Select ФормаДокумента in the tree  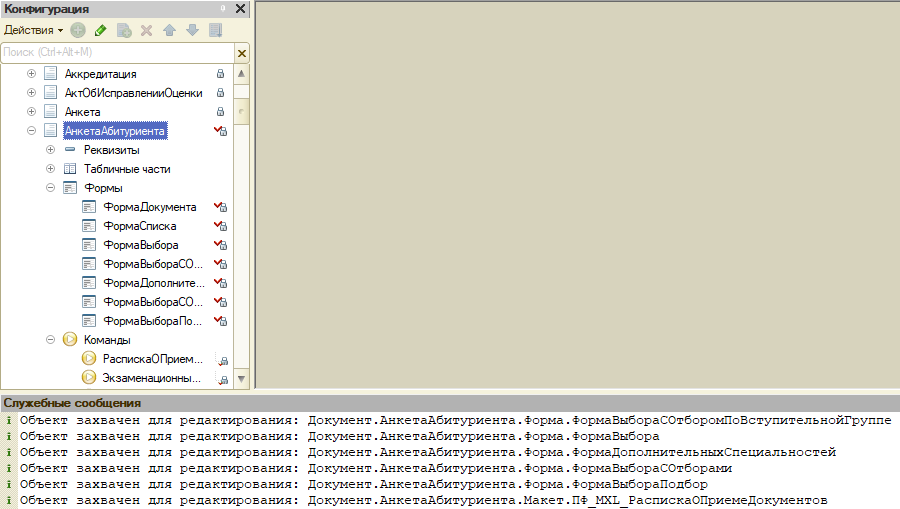pyautogui.click(x=150, y=207)
